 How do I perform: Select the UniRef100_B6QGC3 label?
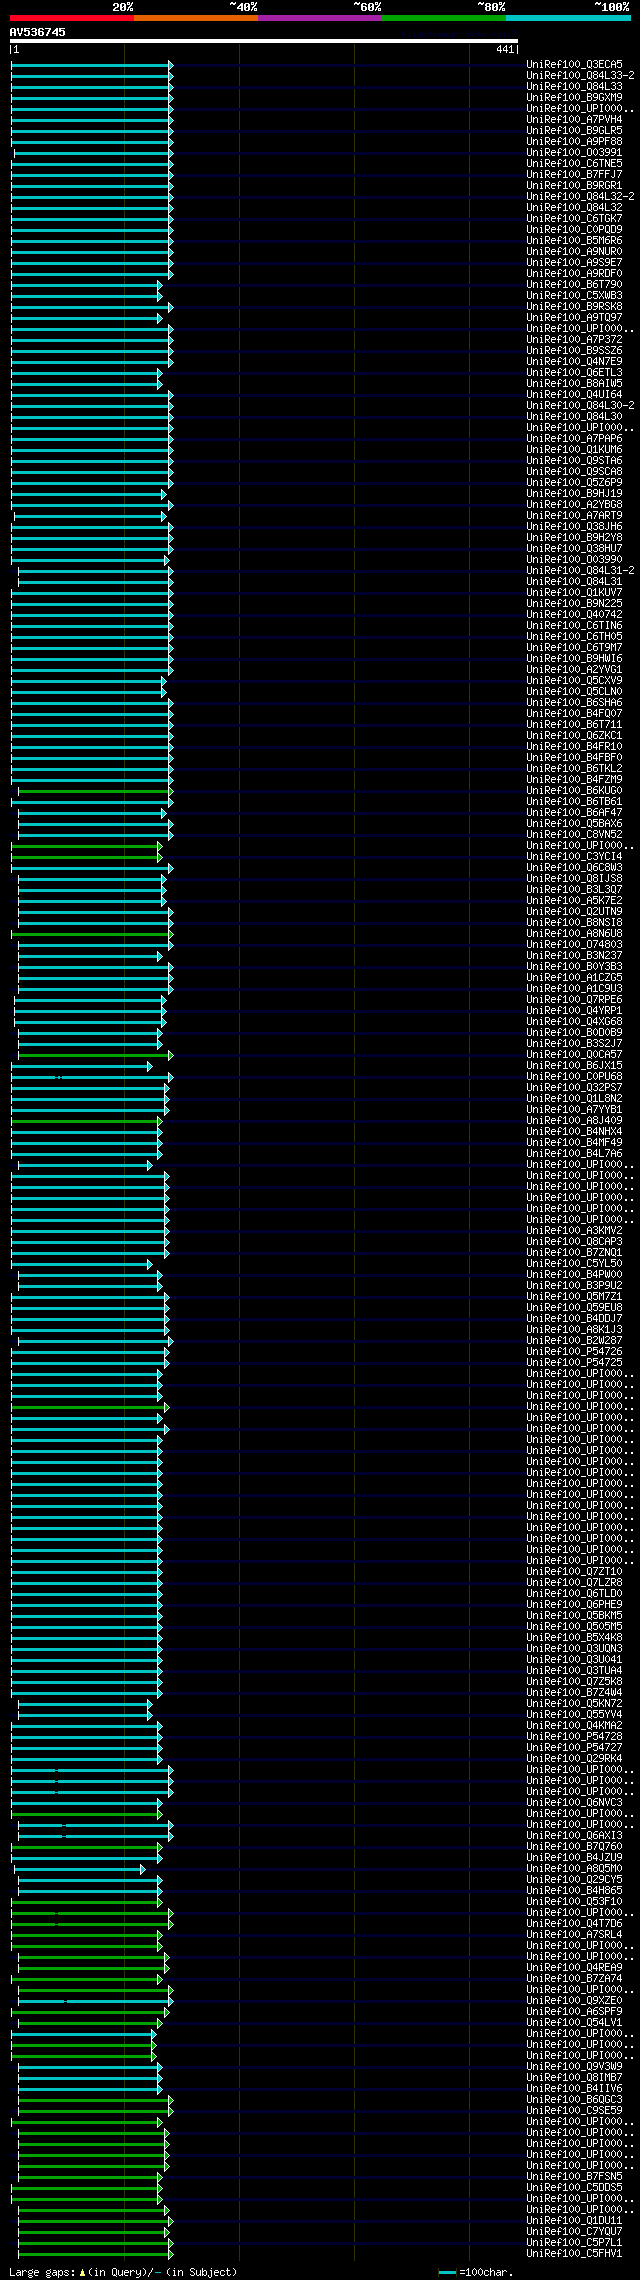pyautogui.click(x=574, y=2099)
